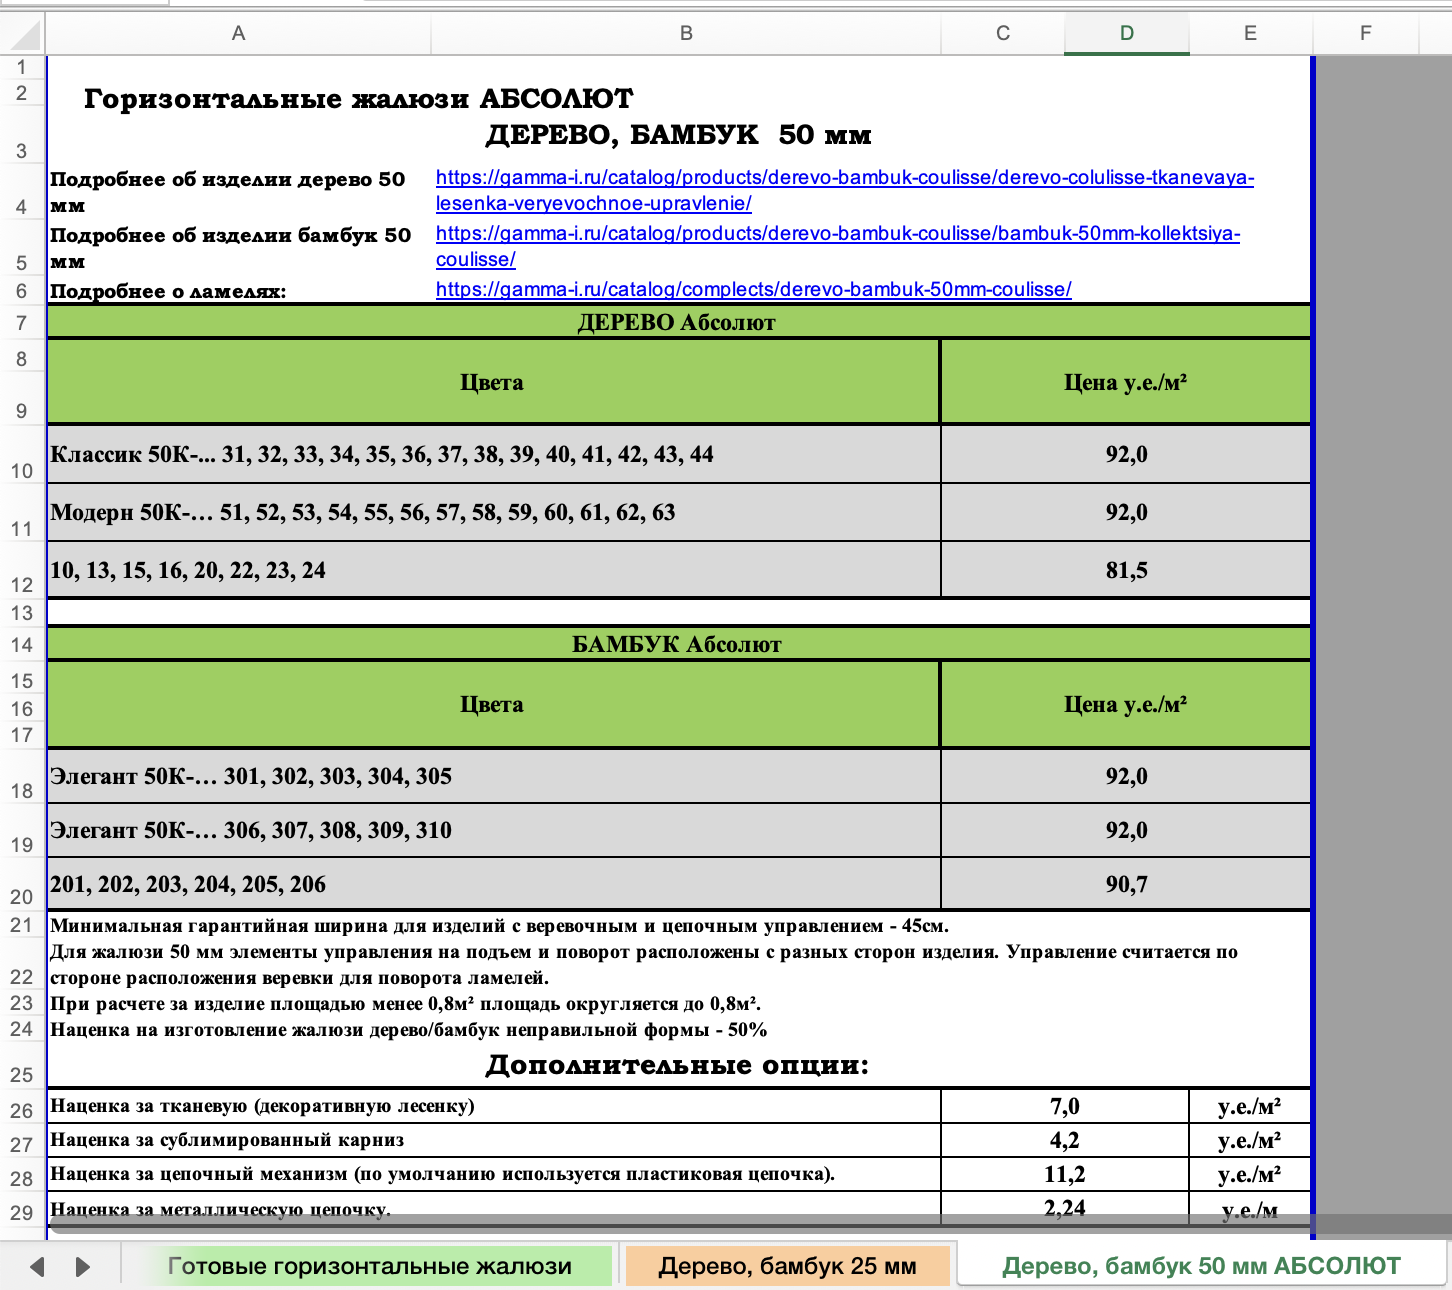The height and width of the screenshot is (1290, 1452).
Task: Select column A header
Action: (238, 33)
